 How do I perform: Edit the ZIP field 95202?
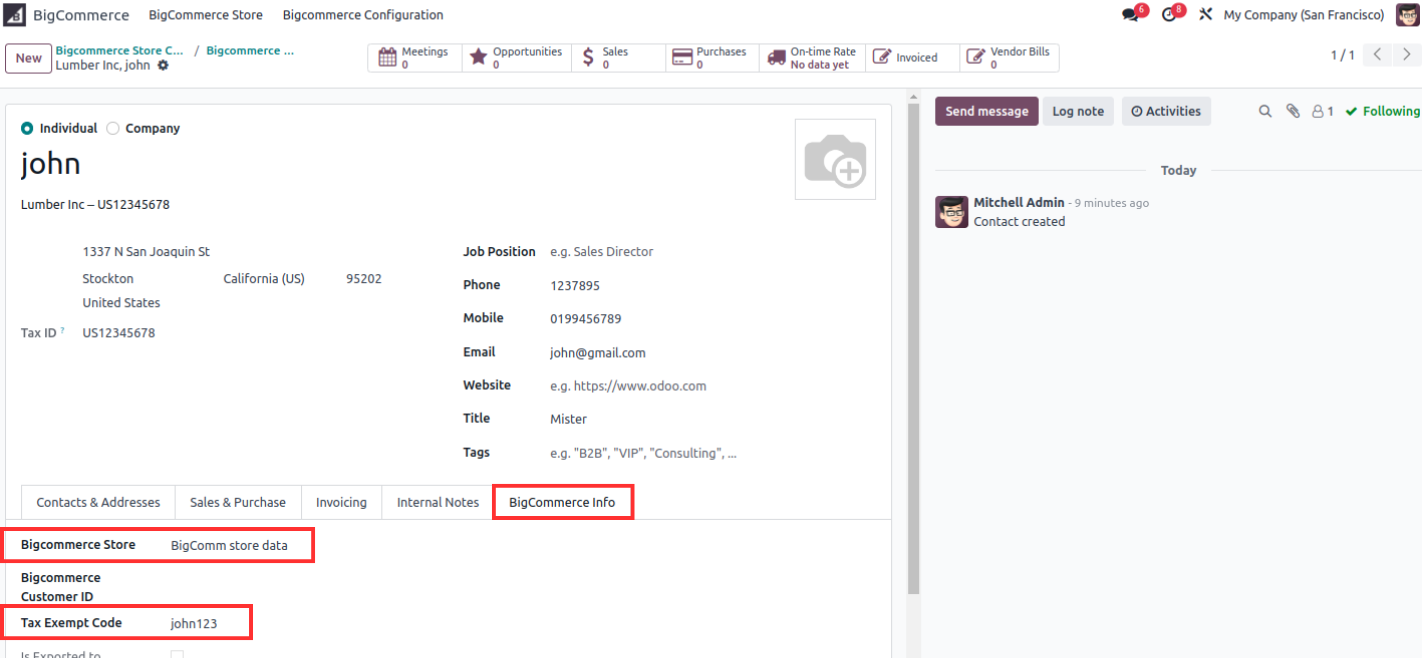point(364,279)
